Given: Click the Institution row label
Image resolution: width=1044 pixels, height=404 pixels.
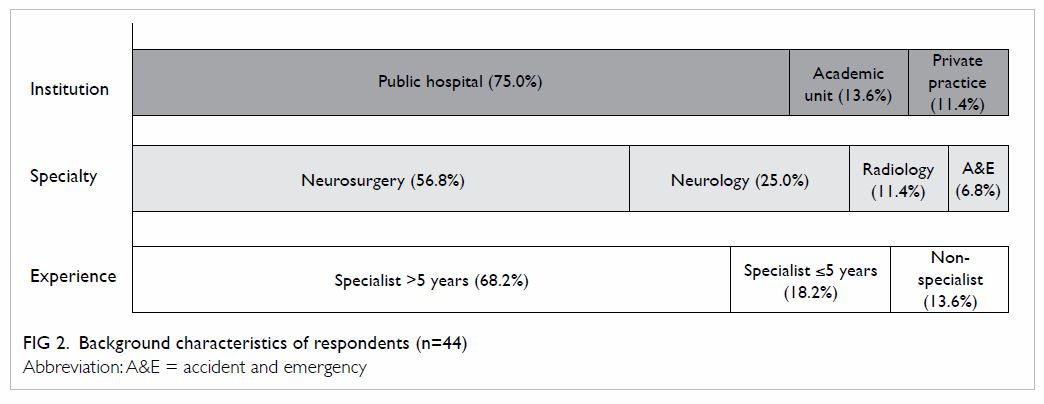Looking at the screenshot, I should [69, 89].
